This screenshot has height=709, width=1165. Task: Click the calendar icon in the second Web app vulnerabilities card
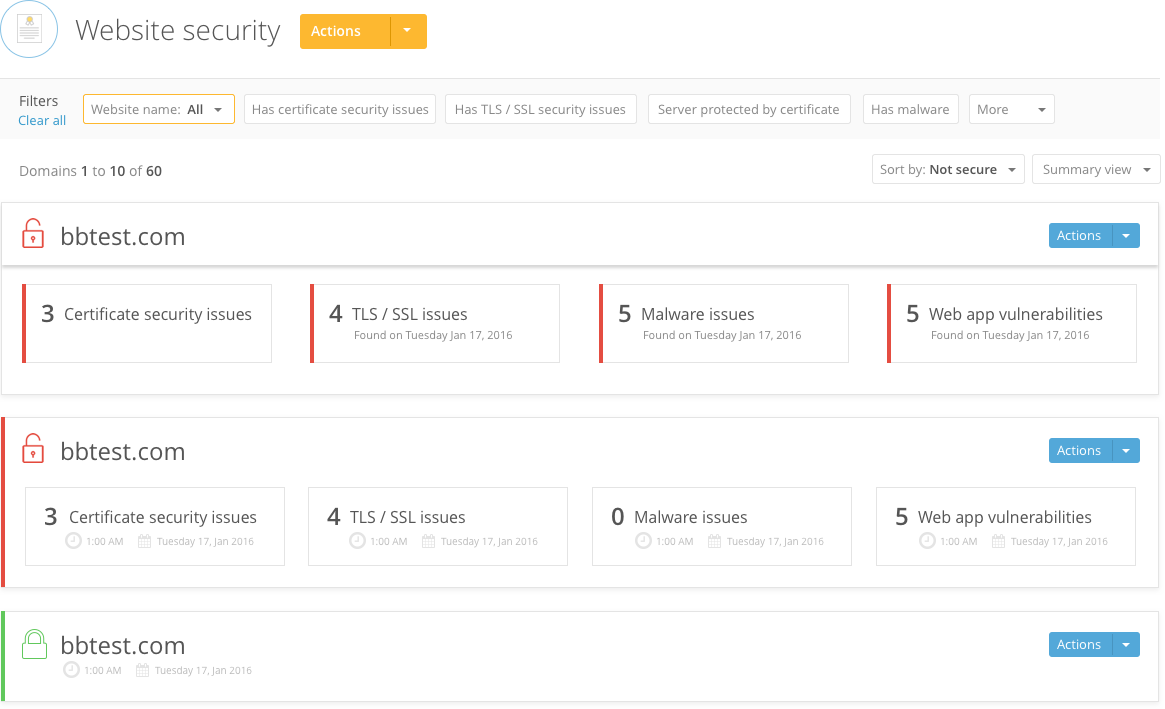pyautogui.click(x=999, y=541)
